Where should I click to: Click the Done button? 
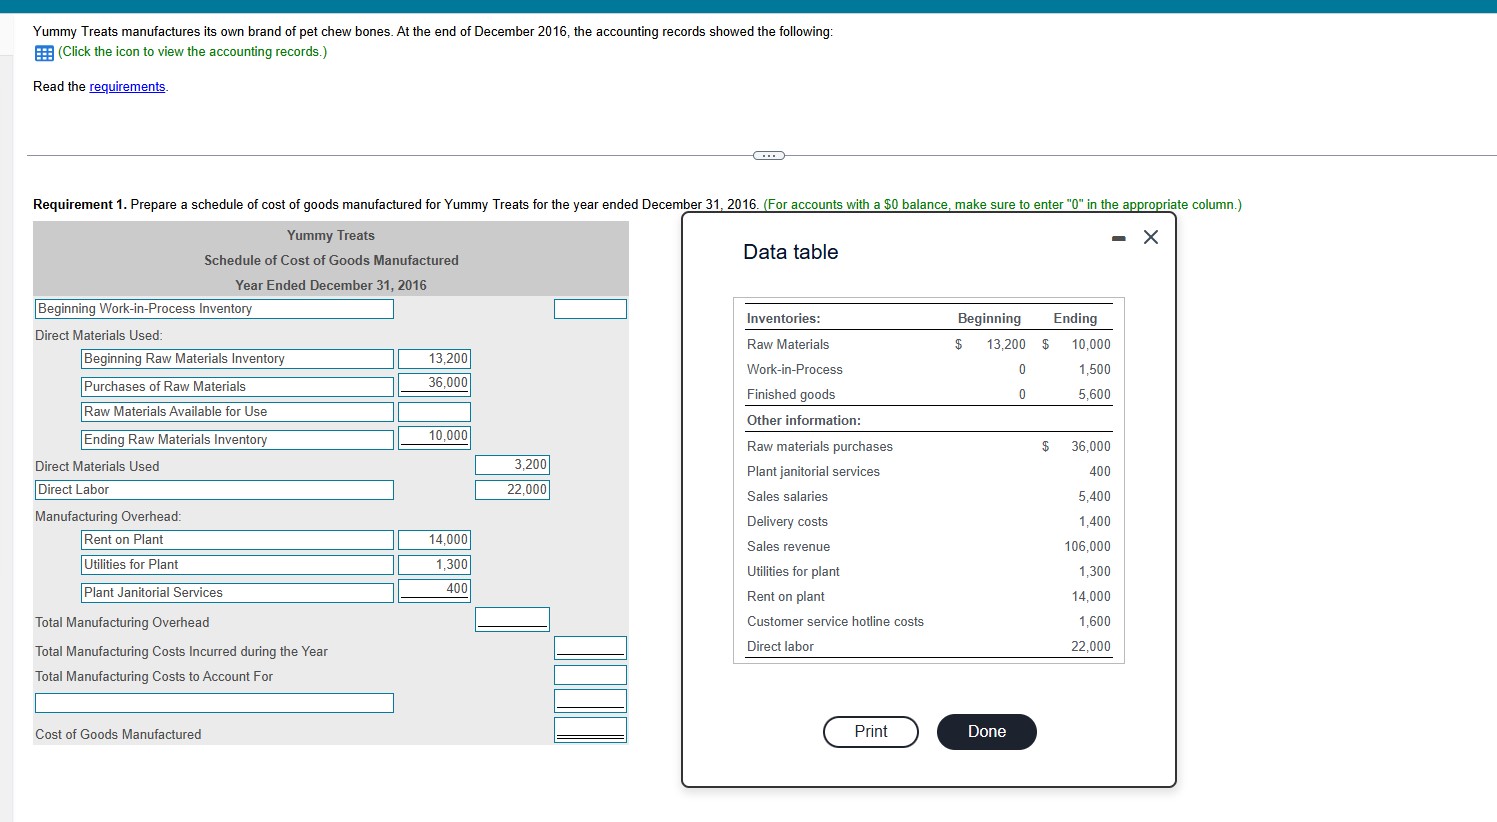click(x=987, y=732)
